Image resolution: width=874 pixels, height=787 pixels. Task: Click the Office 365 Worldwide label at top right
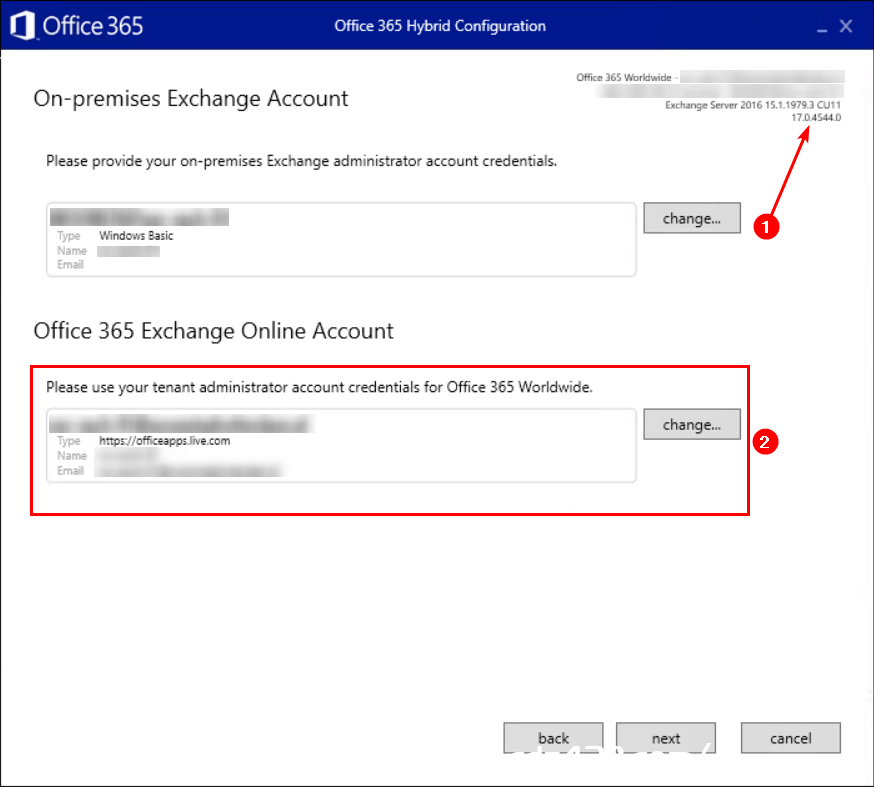point(624,77)
